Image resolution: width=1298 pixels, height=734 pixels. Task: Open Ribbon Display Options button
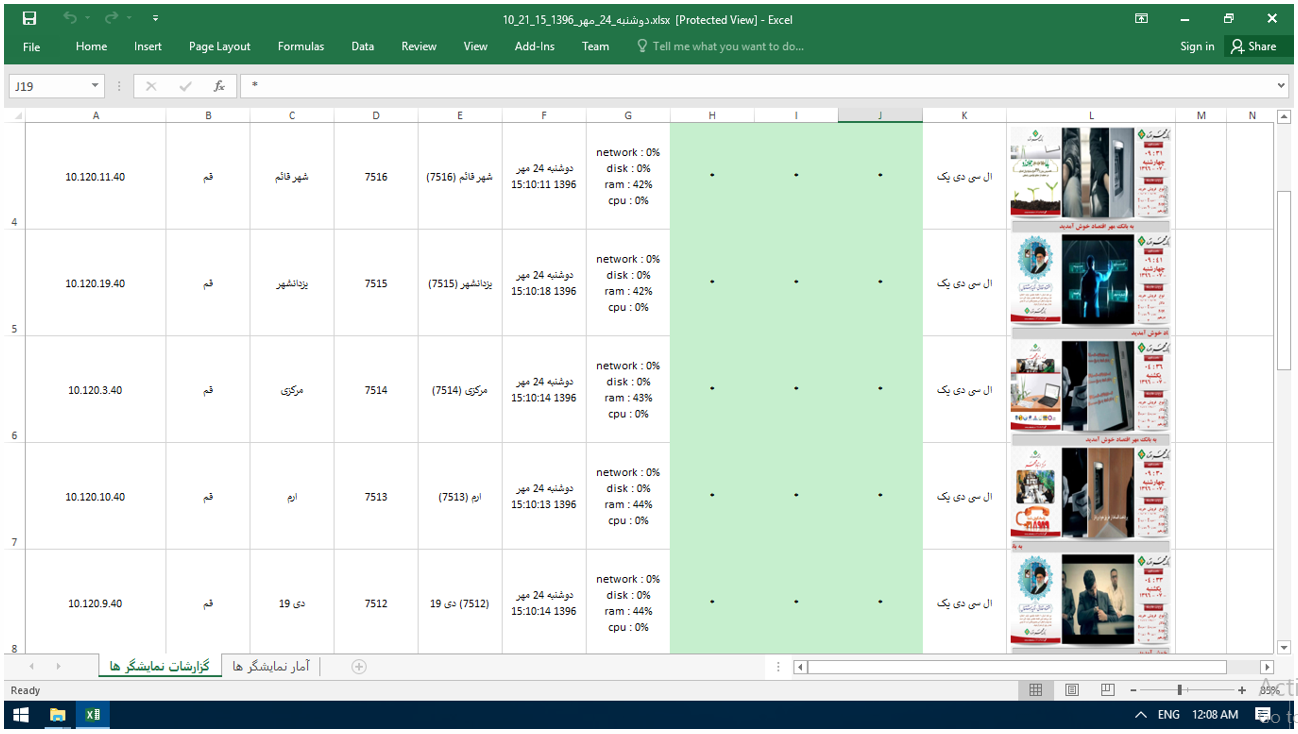(x=1141, y=18)
